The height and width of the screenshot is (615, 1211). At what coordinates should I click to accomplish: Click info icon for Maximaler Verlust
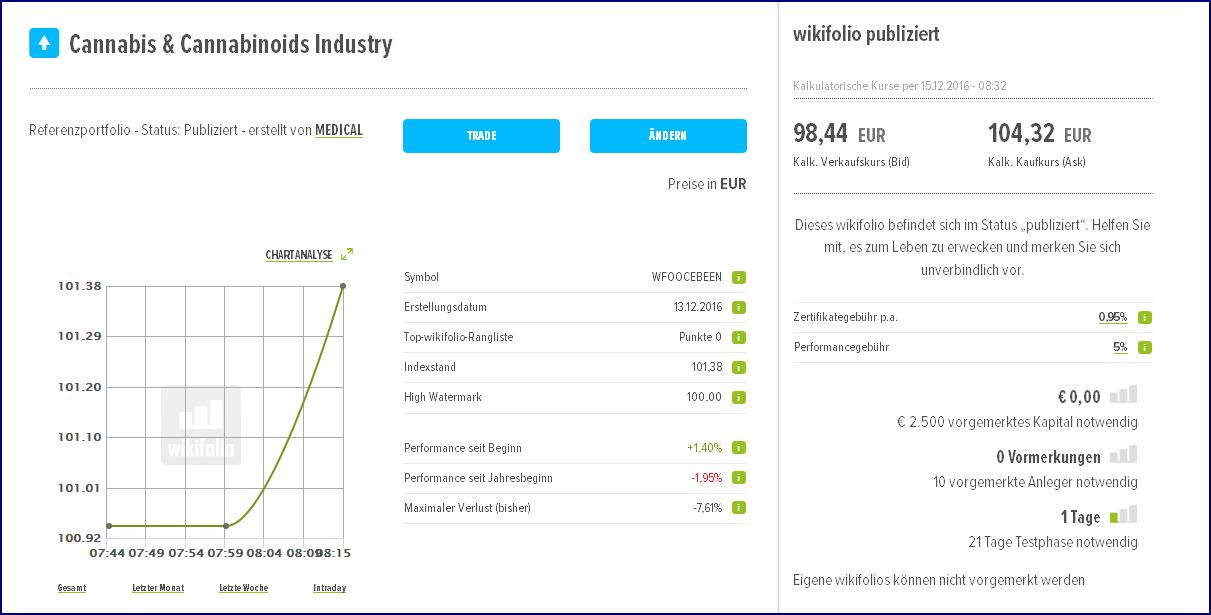pos(738,508)
